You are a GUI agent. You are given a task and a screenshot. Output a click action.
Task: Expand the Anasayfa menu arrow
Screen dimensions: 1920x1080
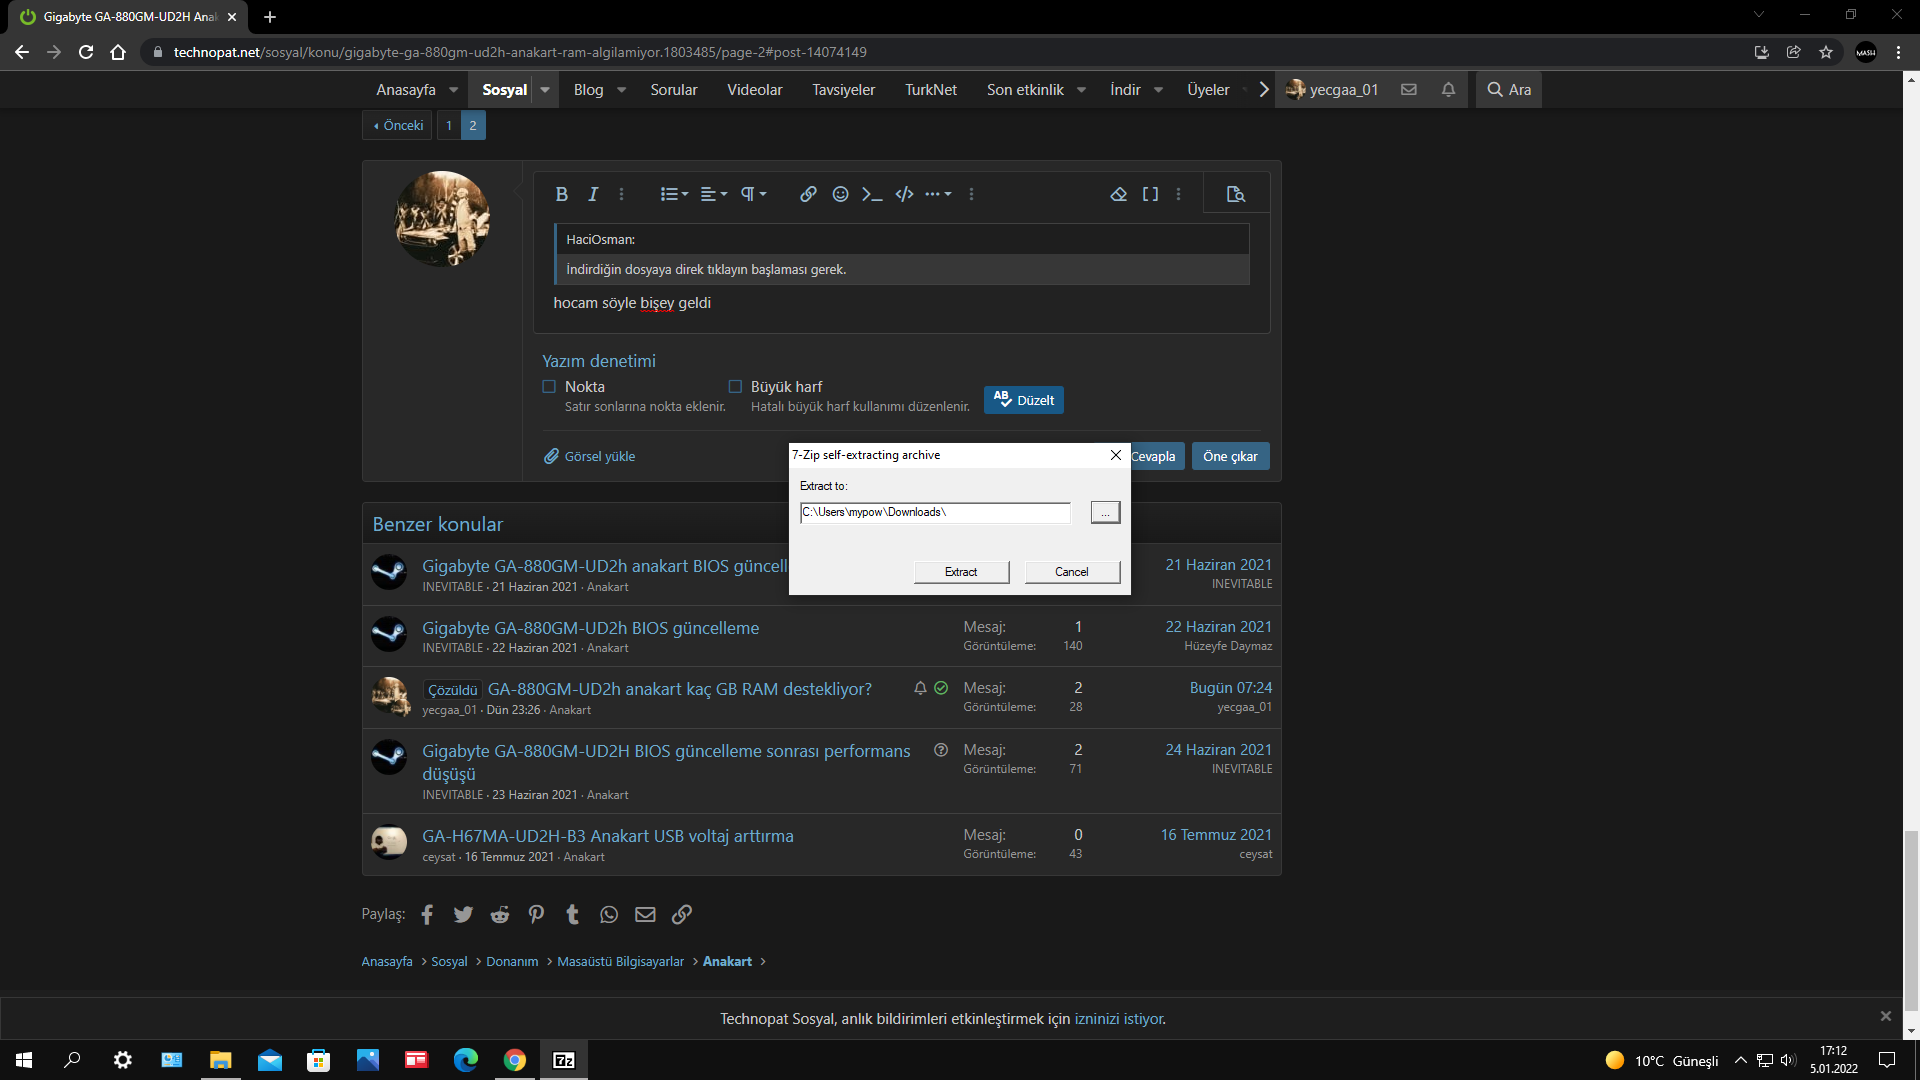point(453,90)
